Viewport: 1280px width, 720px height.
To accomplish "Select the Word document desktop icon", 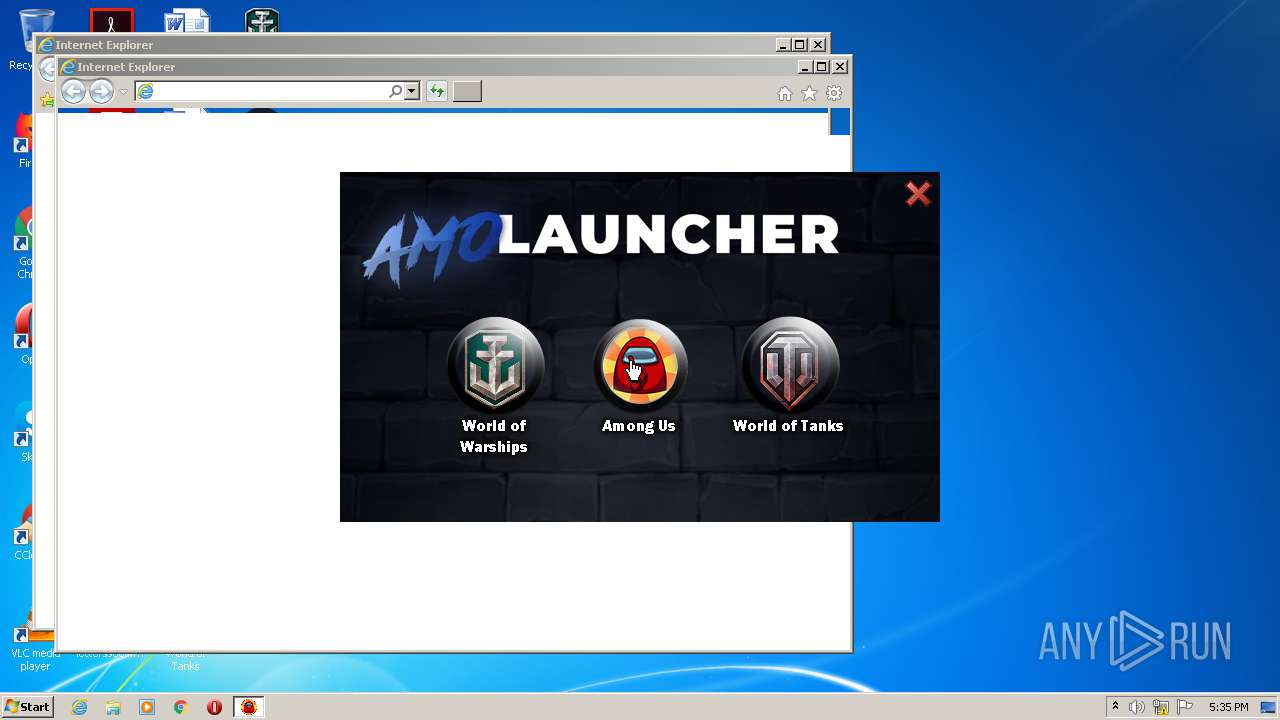I will (x=187, y=21).
